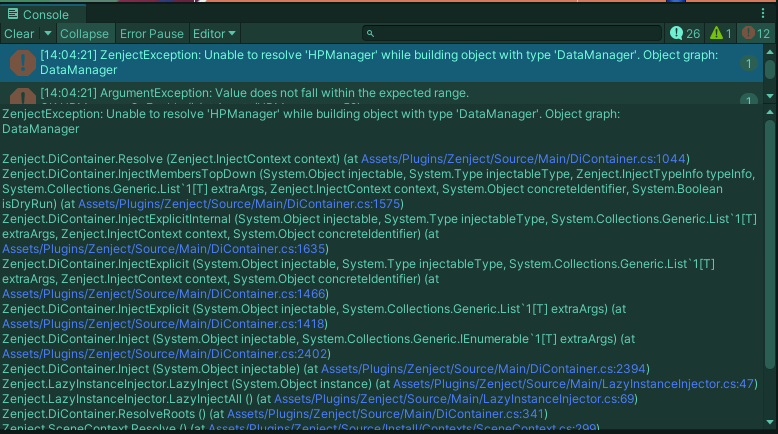Image resolution: width=778 pixels, height=434 pixels.
Task: Click detail pane scroll up arrow
Action: [770, 112]
